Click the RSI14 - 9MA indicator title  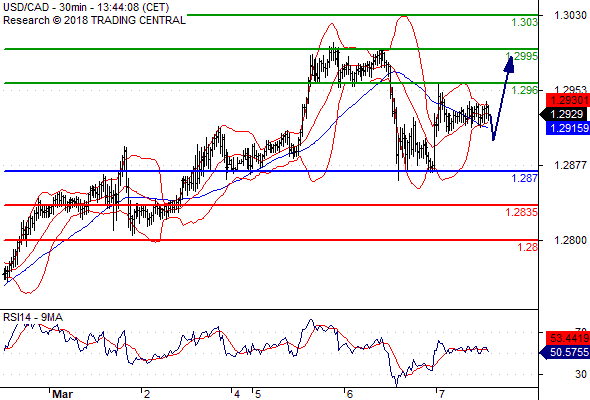coord(33,317)
